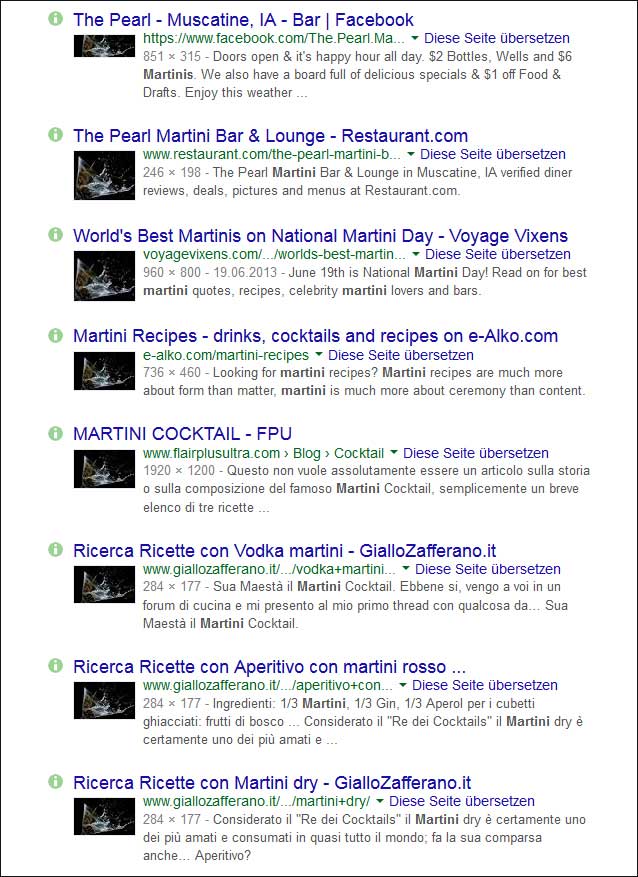
Task: Open The Pearl - Muscatine, IA - Bar | Facebook link
Action: [x=243, y=20]
